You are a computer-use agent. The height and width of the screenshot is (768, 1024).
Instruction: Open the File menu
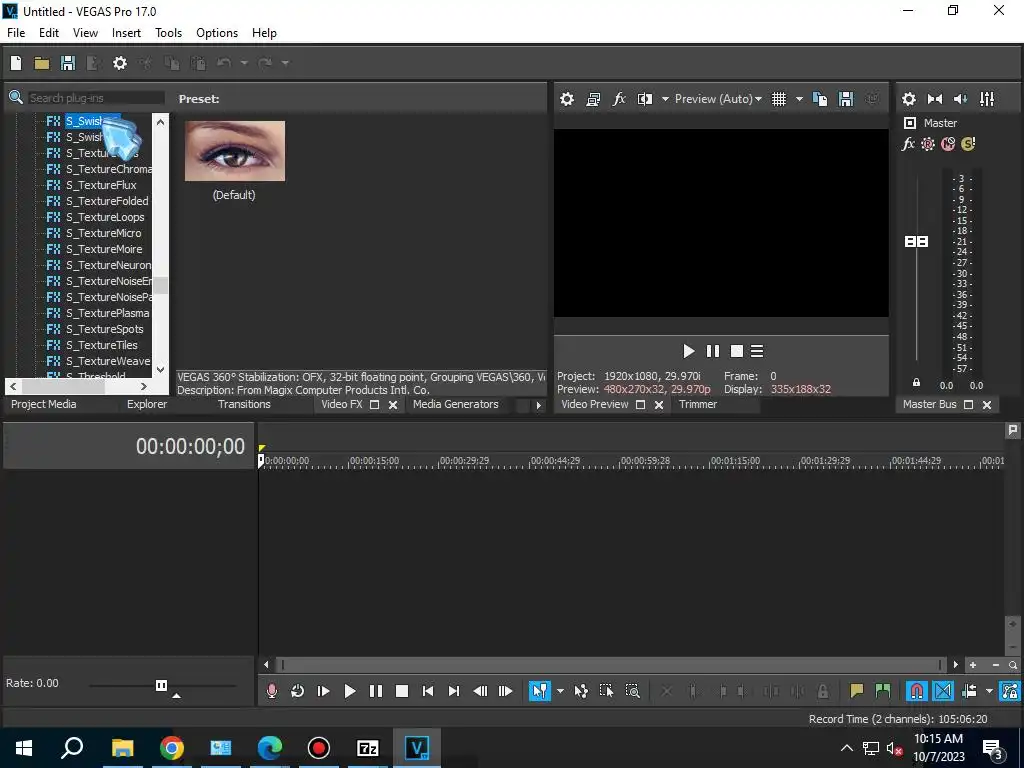click(x=16, y=33)
